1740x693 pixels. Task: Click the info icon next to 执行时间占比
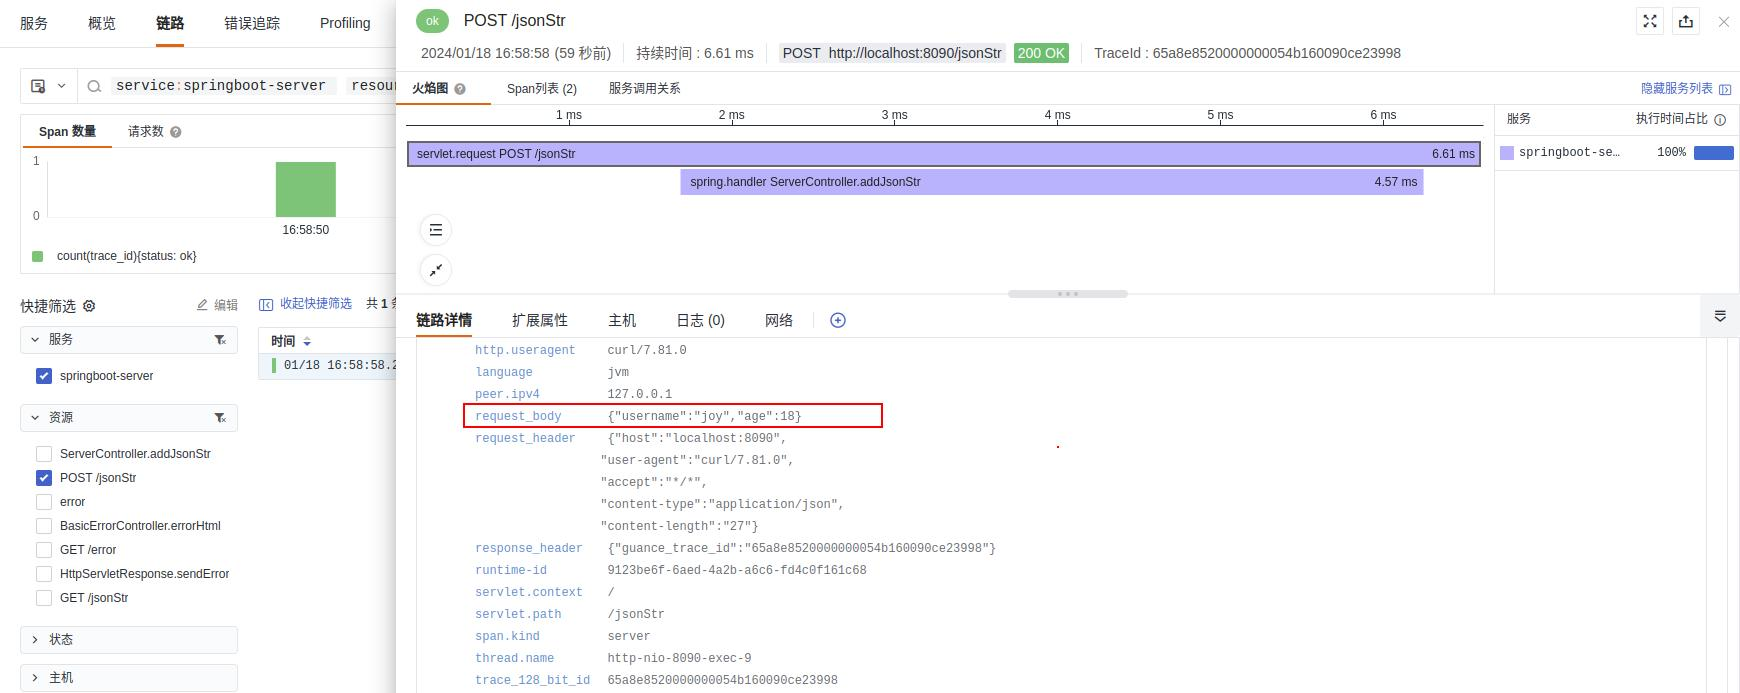pyautogui.click(x=1720, y=119)
